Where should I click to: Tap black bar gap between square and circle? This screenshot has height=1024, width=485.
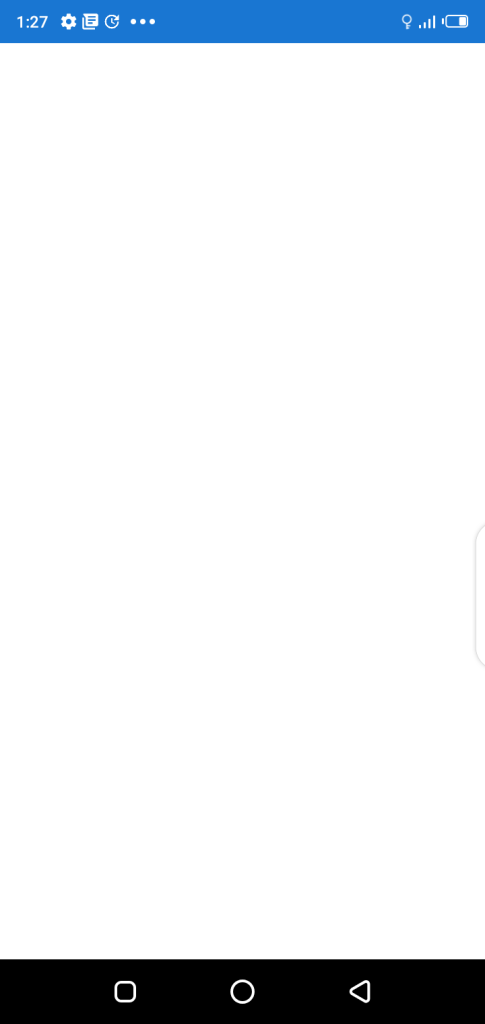tap(183, 991)
